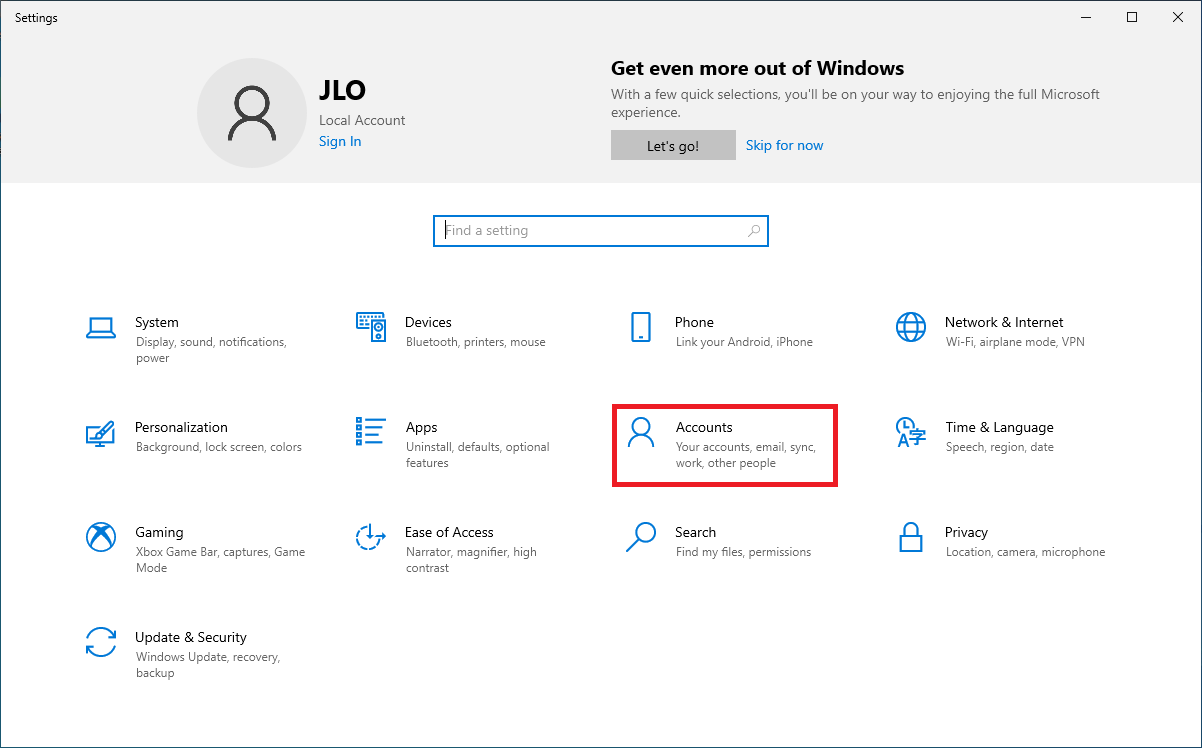1202x748 pixels.
Task: Click the Search category magnifier icon
Action: tap(641, 537)
